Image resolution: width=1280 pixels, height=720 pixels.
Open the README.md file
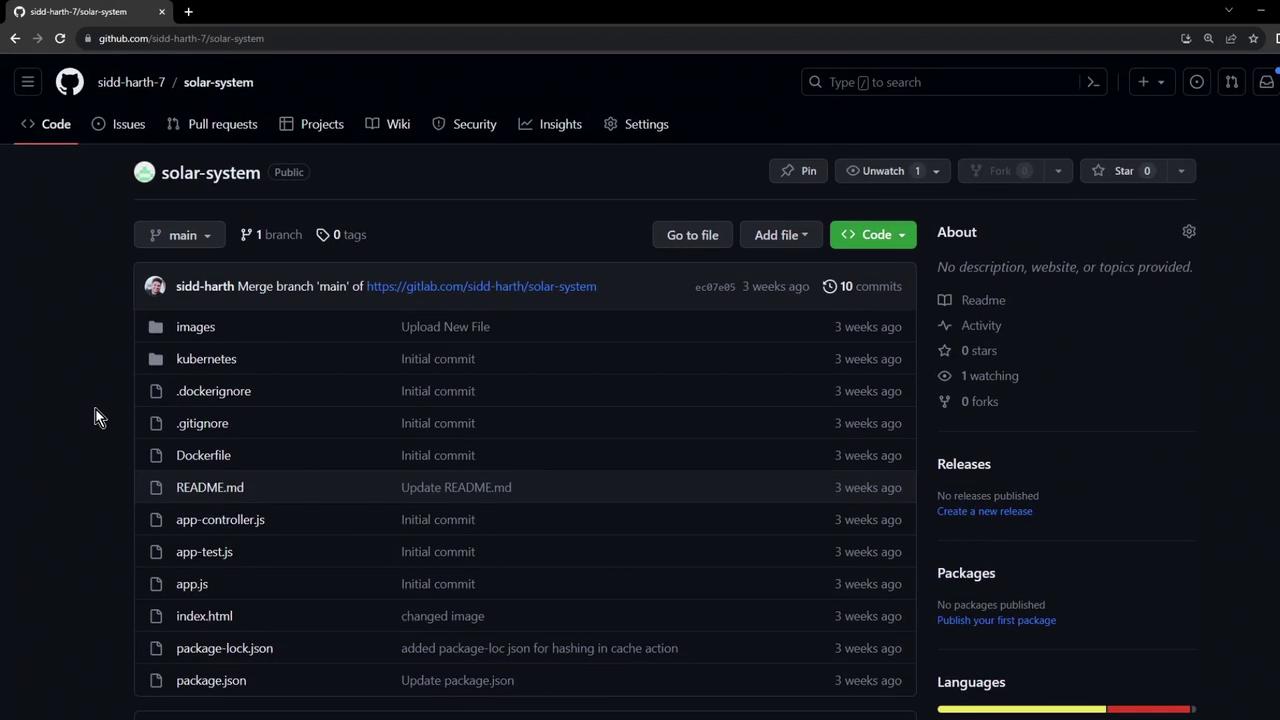click(210, 487)
